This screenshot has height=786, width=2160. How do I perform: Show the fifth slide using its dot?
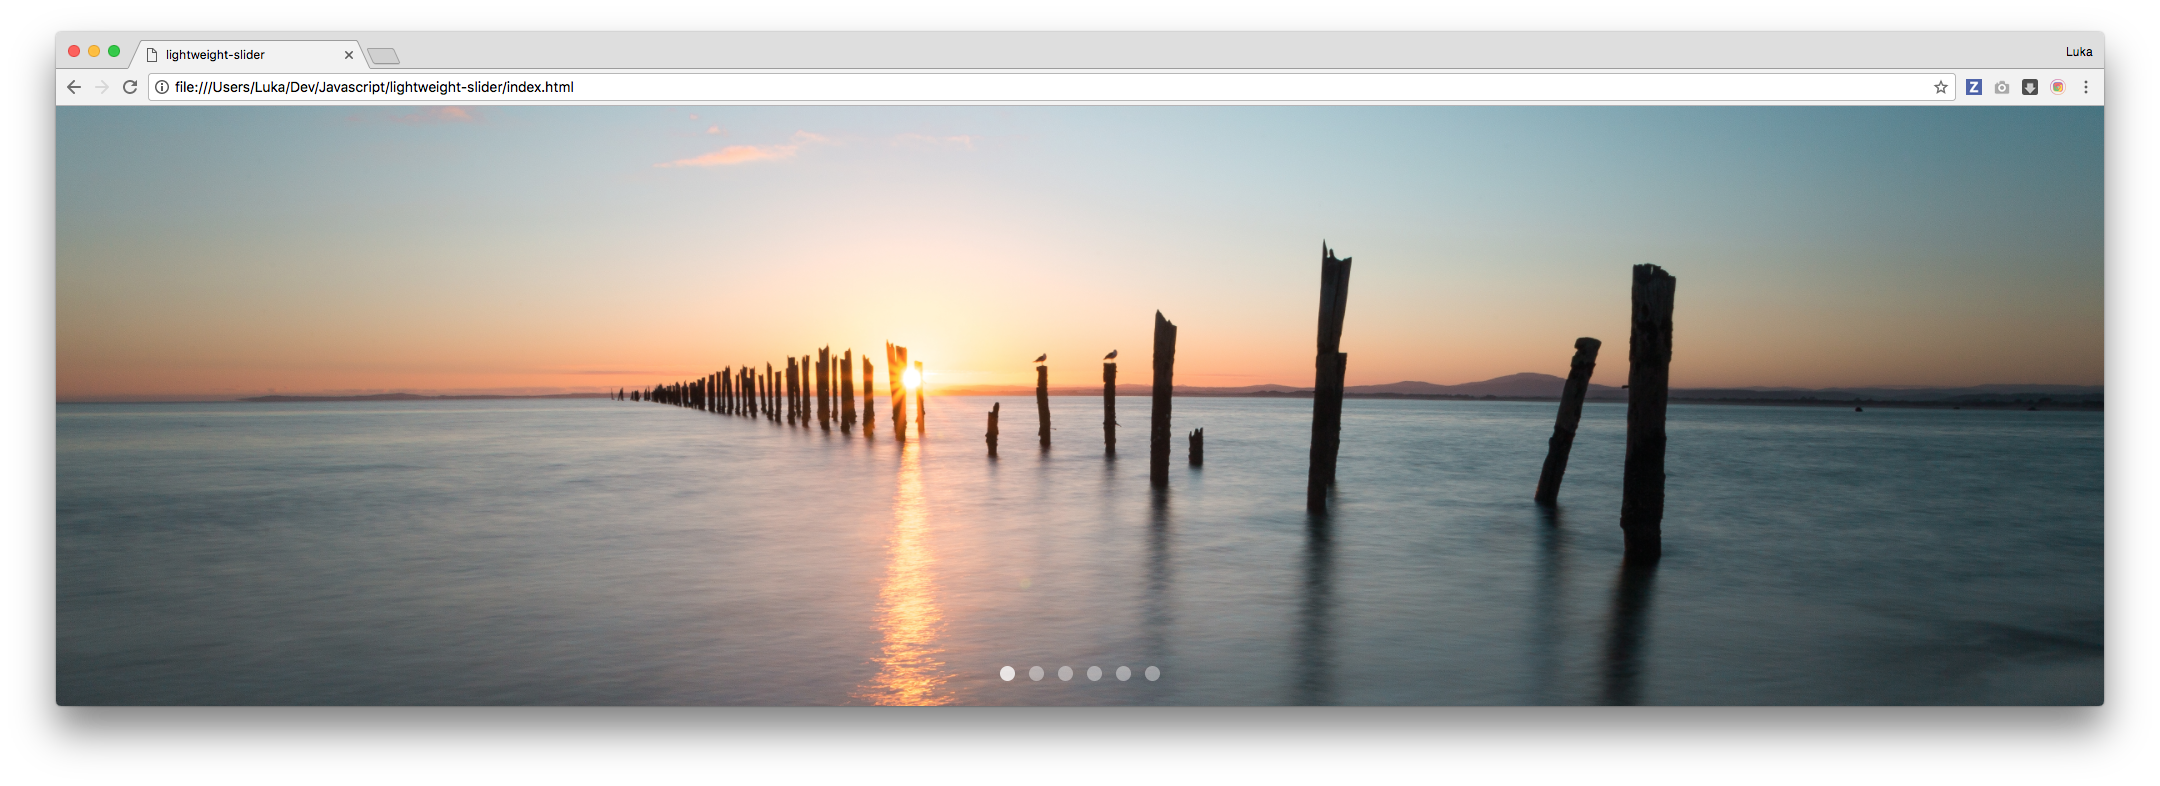click(1123, 673)
